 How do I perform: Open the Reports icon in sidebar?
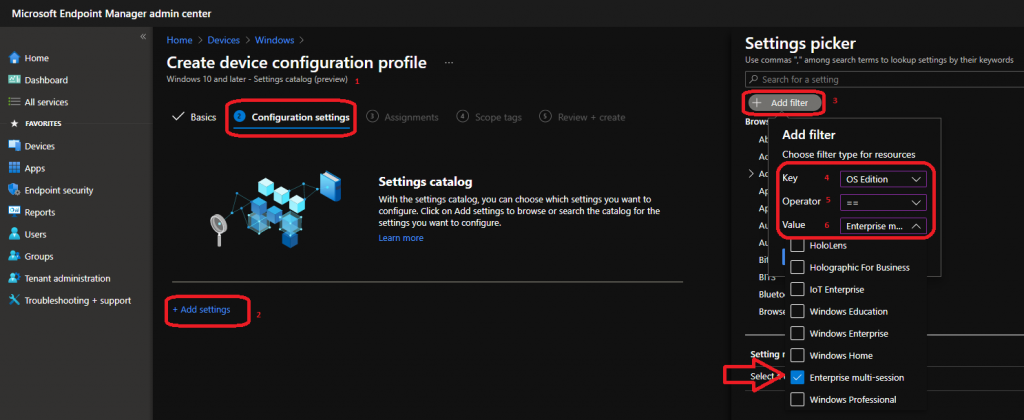[x=14, y=212]
